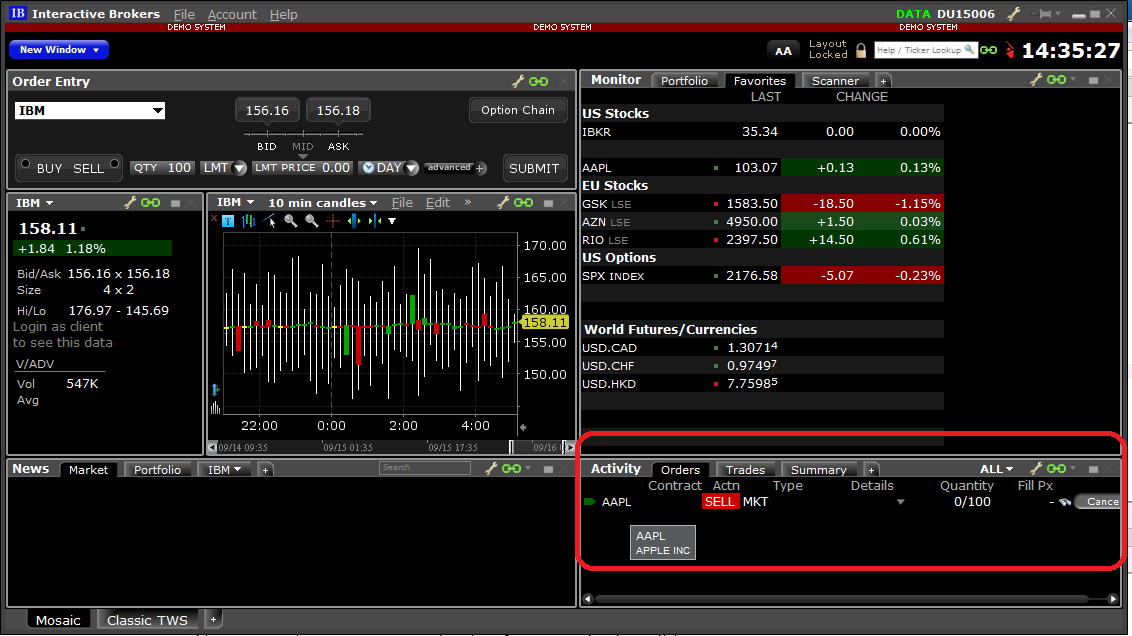Image resolution: width=1132 pixels, height=636 pixels.
Task: Open the 10 min candles period dropdown
Action: pos(323,203)
